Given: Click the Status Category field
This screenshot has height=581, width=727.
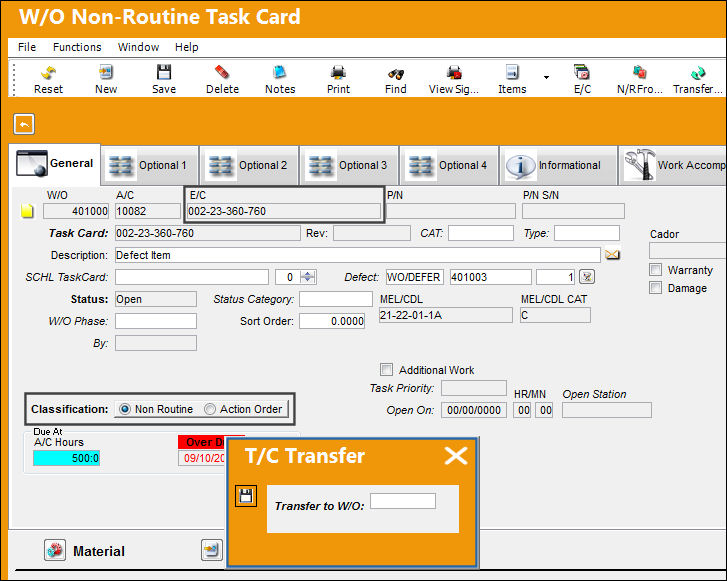Looking at the screenshot, I should tap(336, 299).
